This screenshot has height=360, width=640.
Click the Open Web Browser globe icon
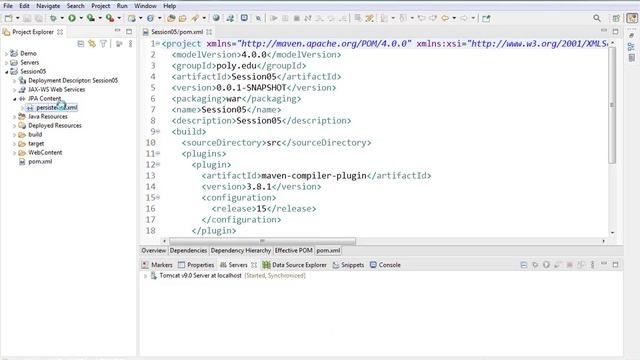click(x=216, y=18)
